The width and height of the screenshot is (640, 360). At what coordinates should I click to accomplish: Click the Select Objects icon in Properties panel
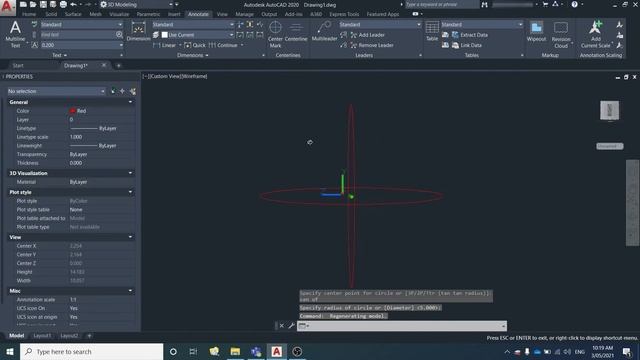click(x=122, y=91)
